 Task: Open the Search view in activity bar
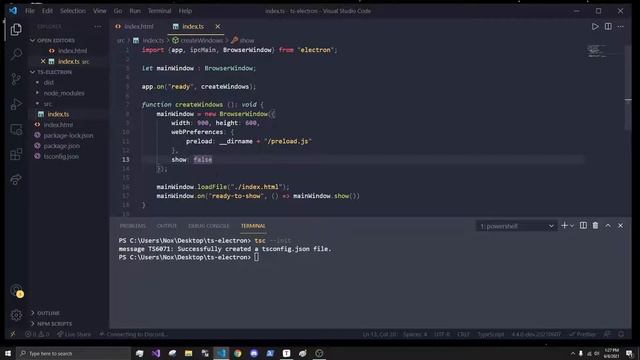coord(16,54)
